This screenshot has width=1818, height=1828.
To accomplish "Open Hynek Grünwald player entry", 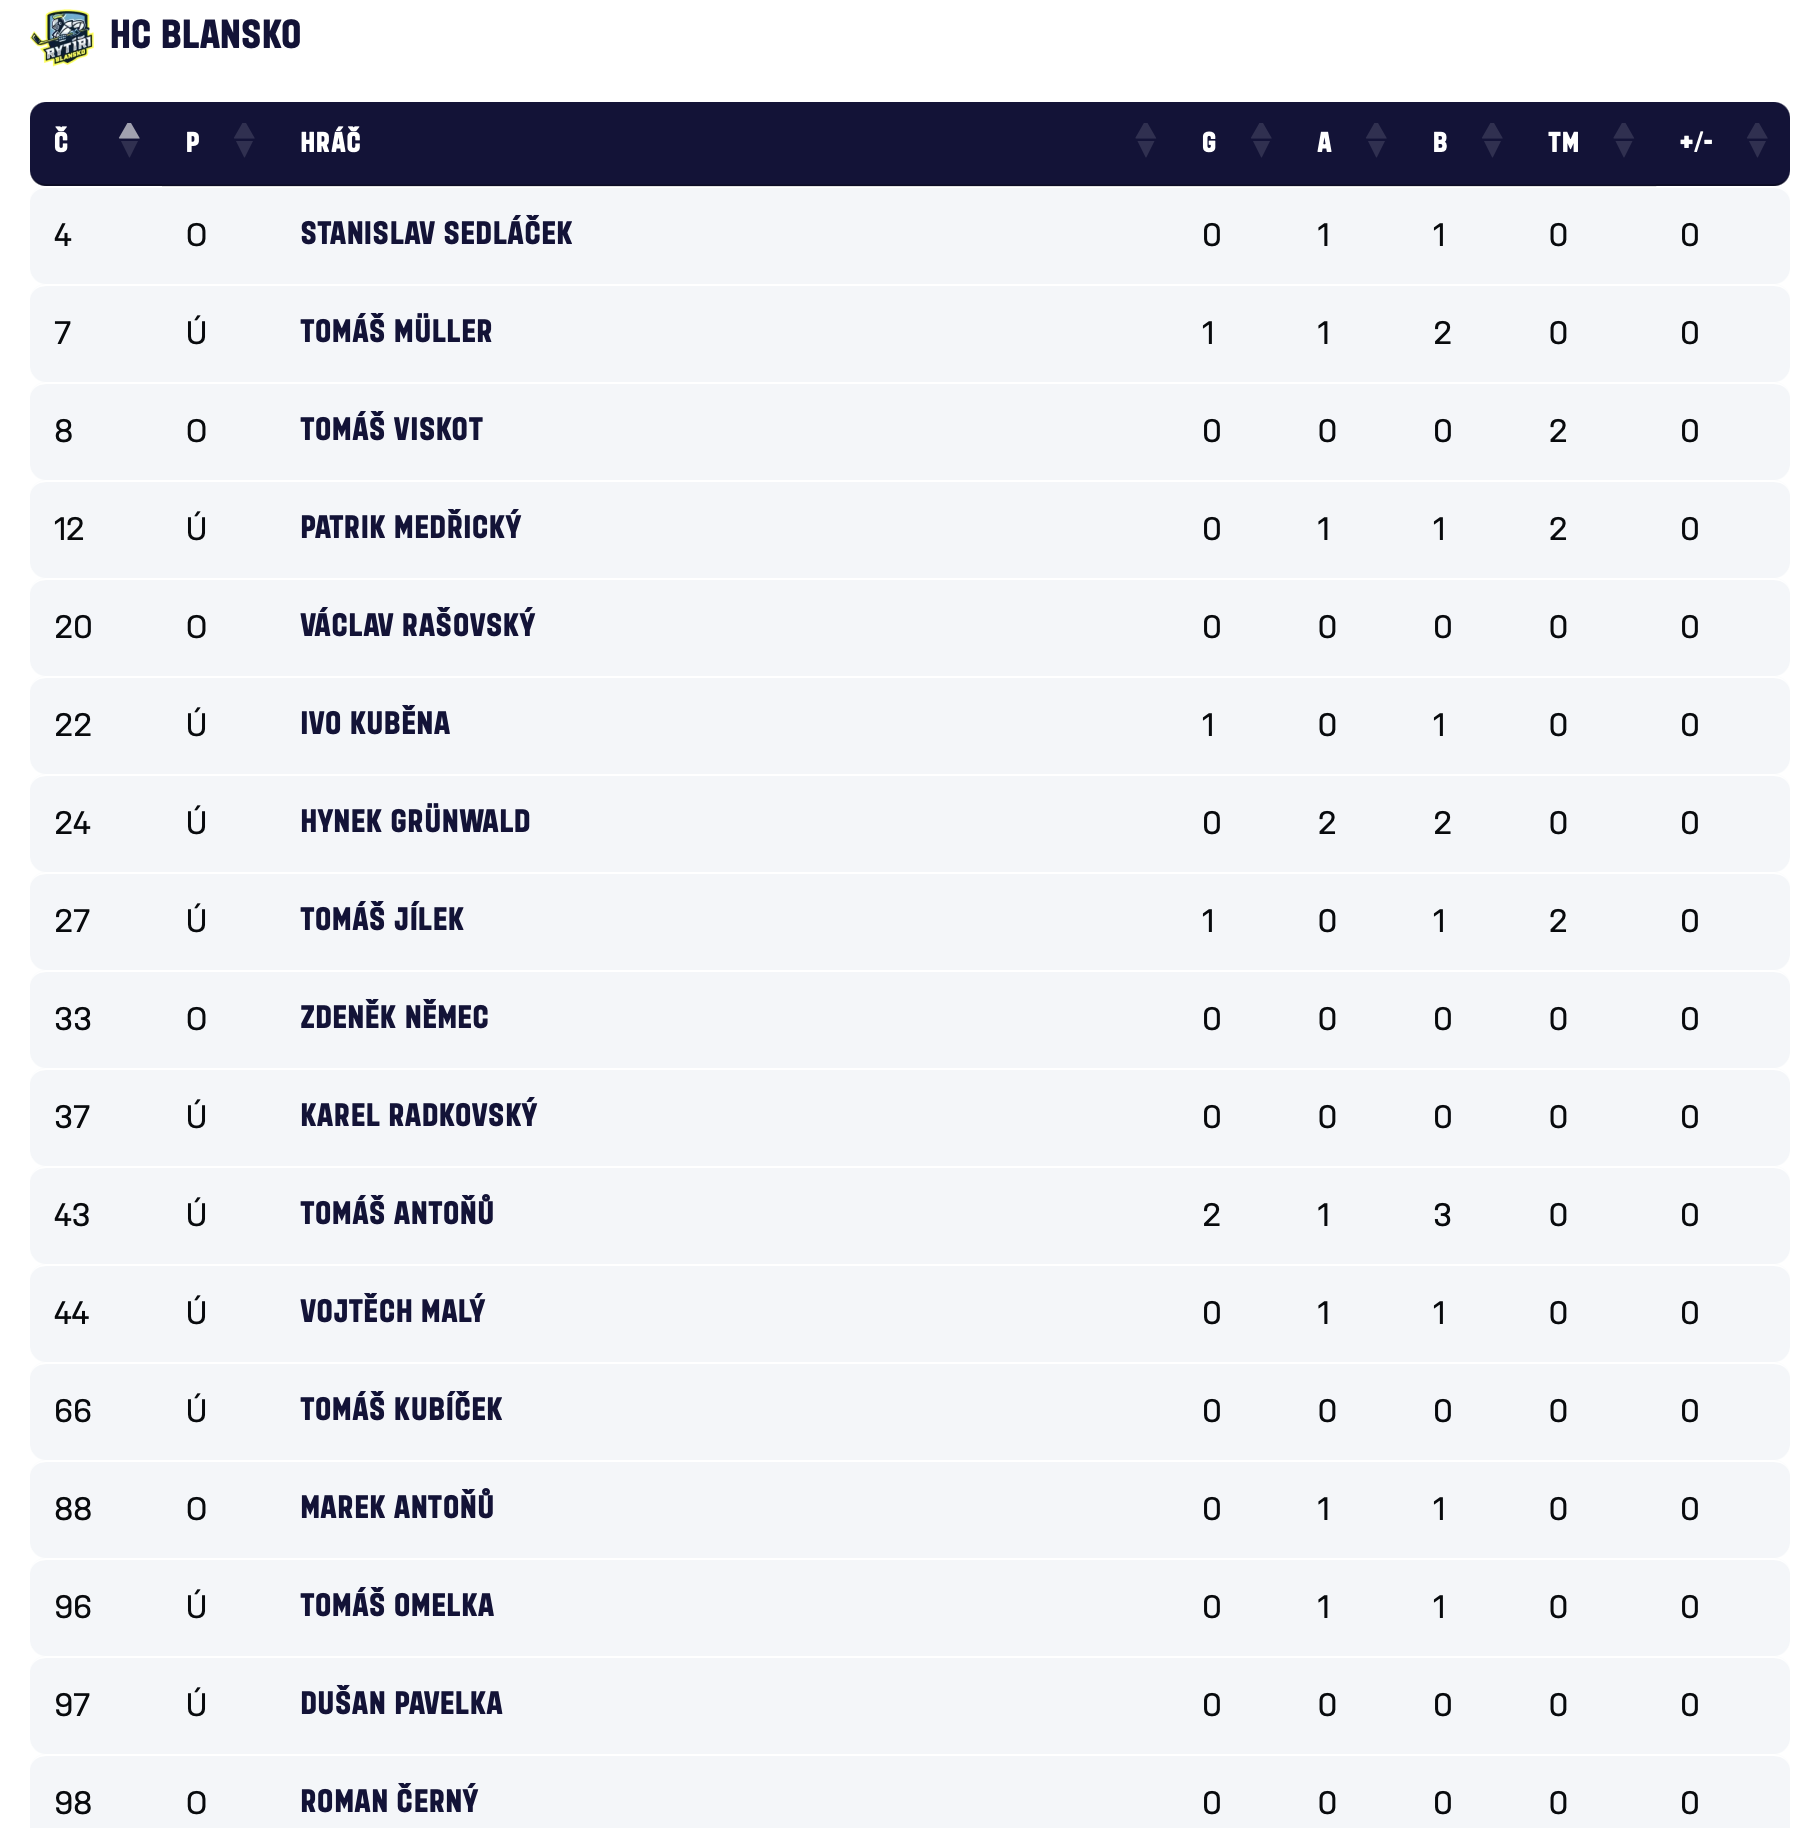I will click(x=415, y=822).
